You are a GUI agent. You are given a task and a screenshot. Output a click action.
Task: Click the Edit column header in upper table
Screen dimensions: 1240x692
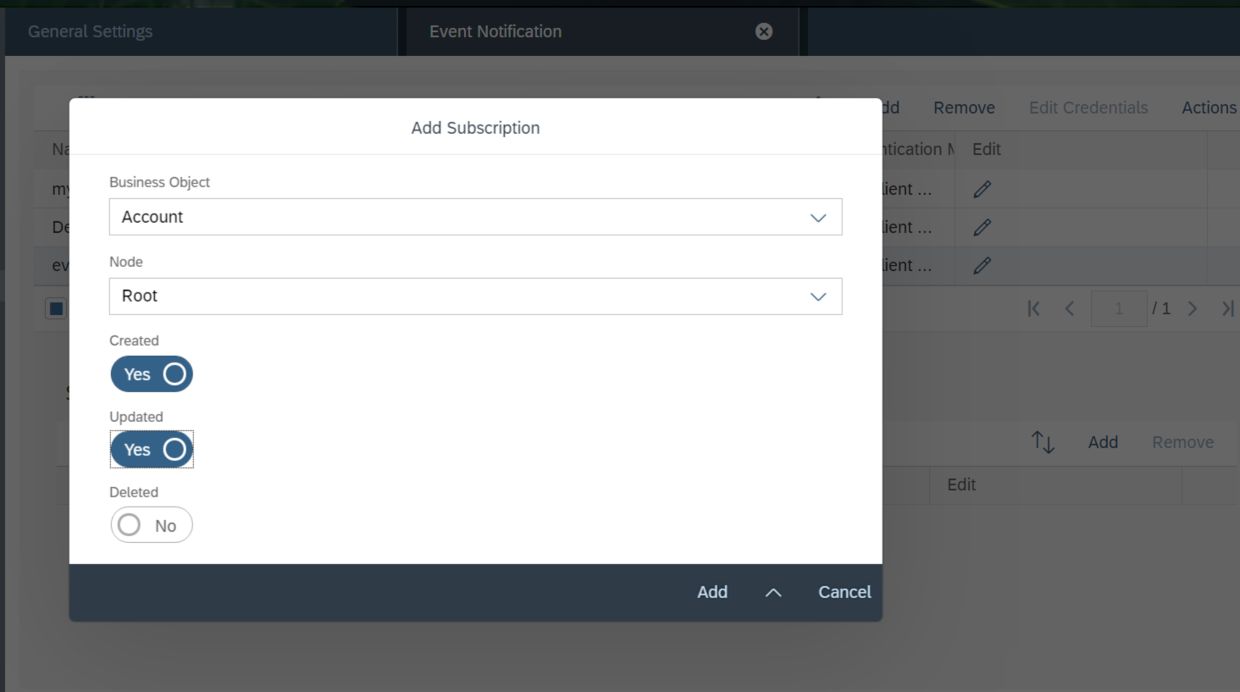(x=986, y=149)
